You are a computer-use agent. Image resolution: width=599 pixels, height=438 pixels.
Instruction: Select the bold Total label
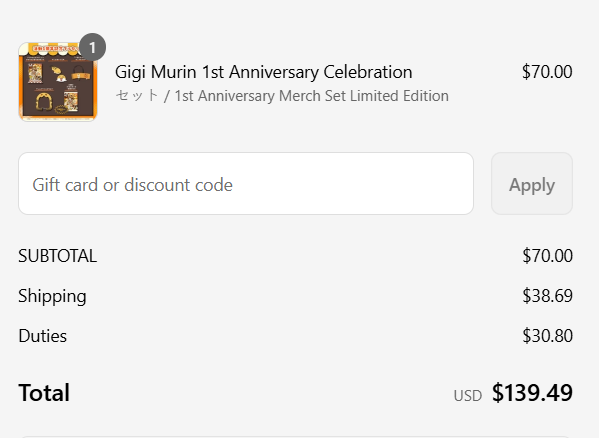(44, 393)
